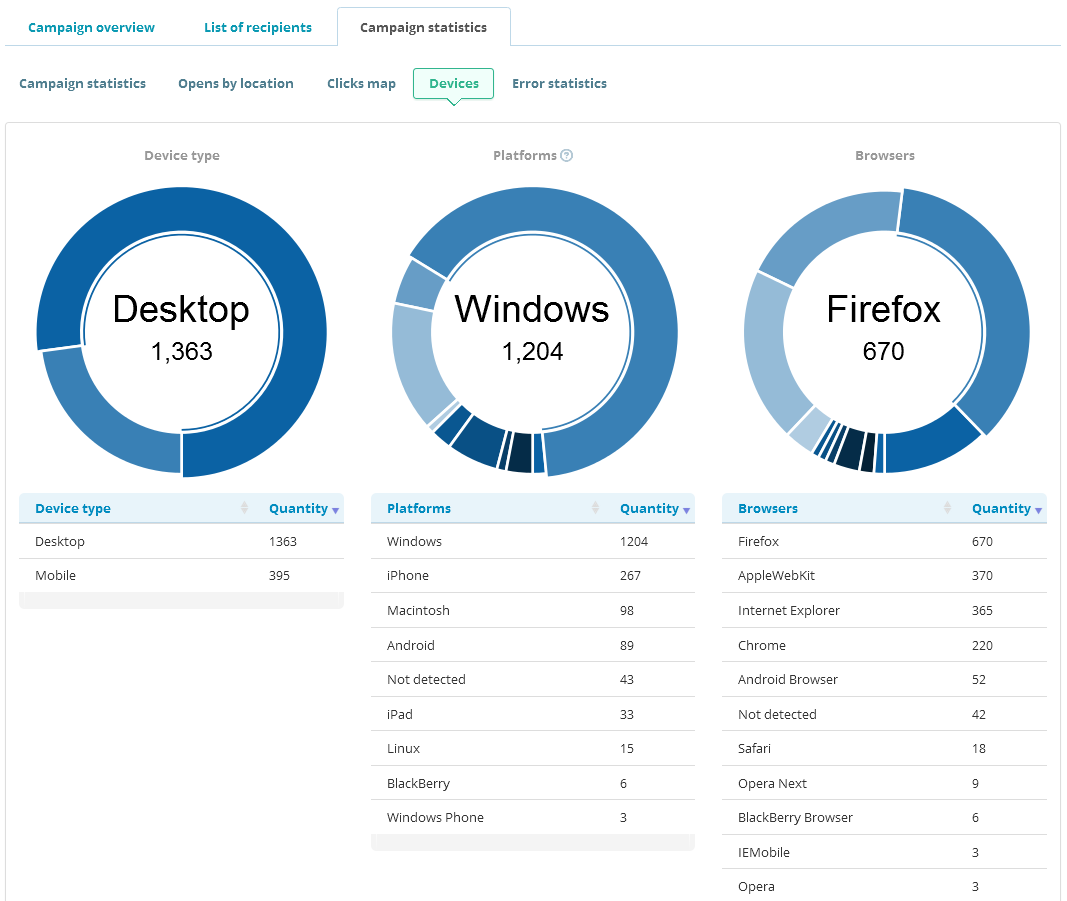Select the Error statistics sub-tab
Screen dimensions: 1067x901
pos(559,84)
